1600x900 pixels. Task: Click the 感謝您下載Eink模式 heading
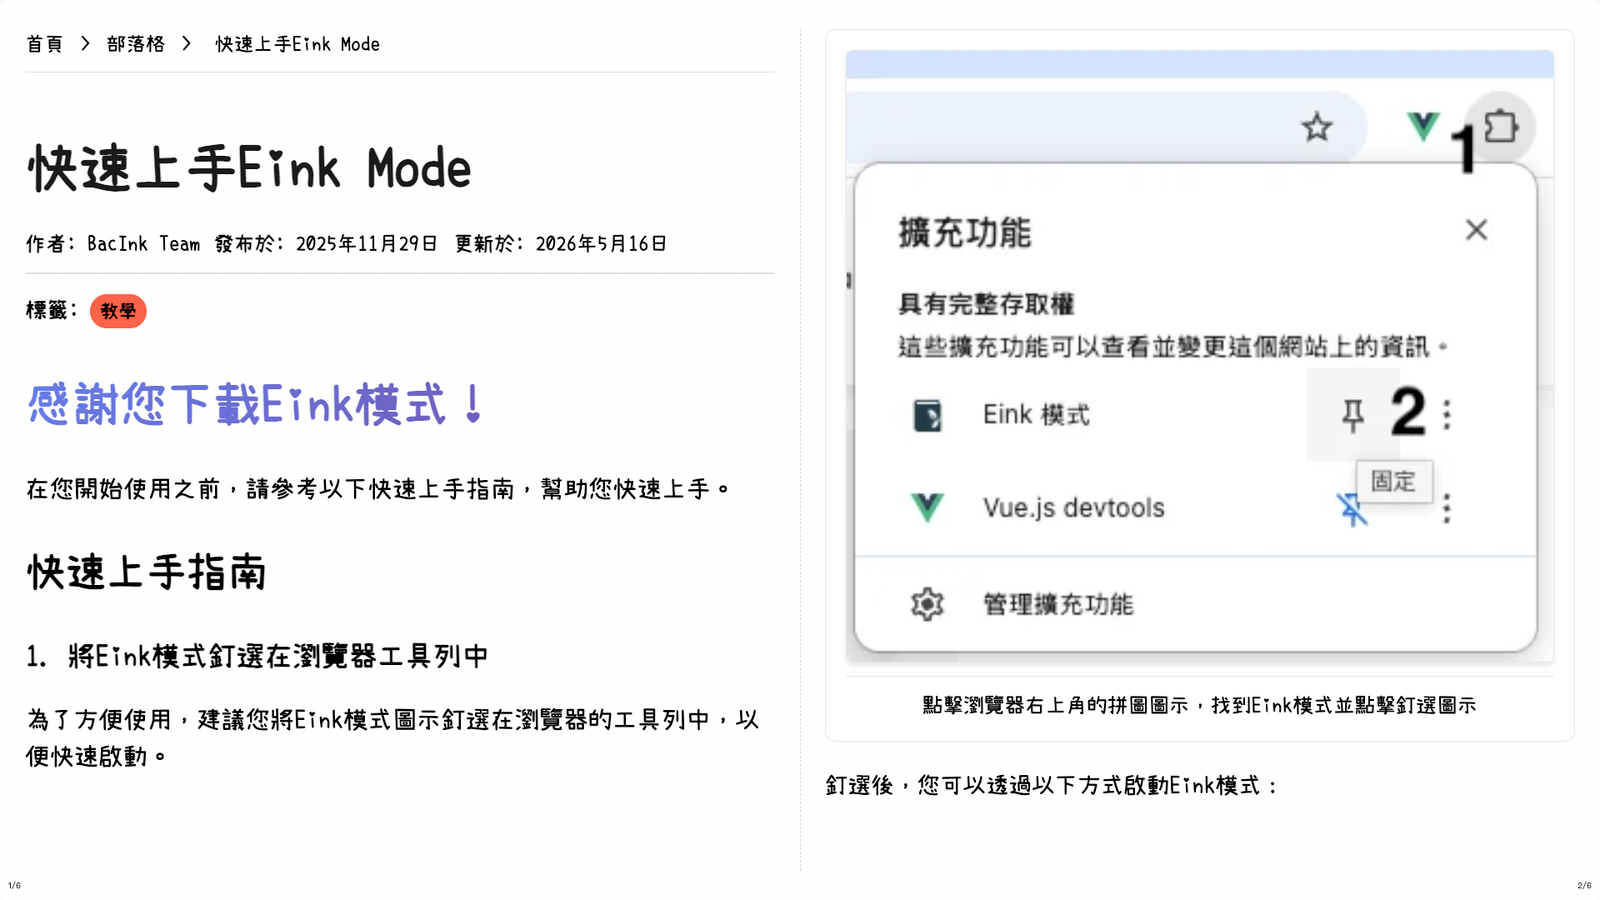[x=256, y=405]
